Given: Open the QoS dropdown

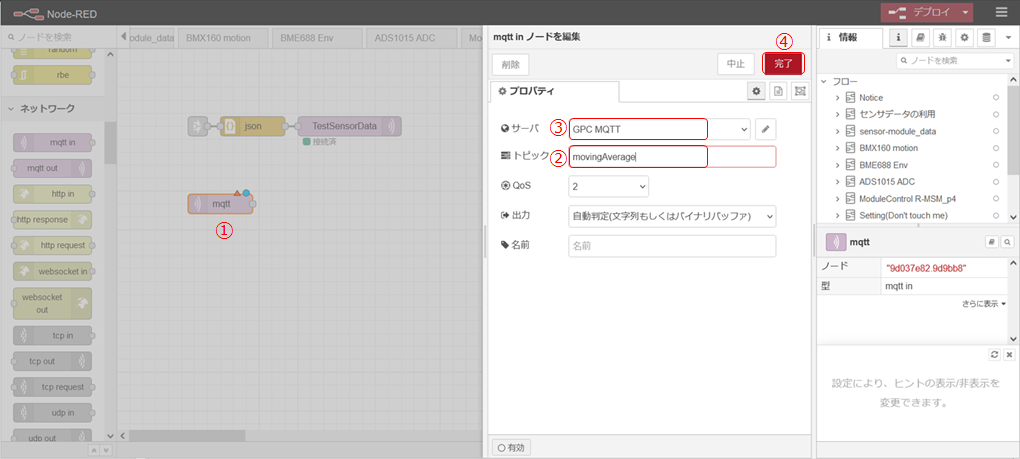Looking at the screenshot, I should tap(608, 186).
